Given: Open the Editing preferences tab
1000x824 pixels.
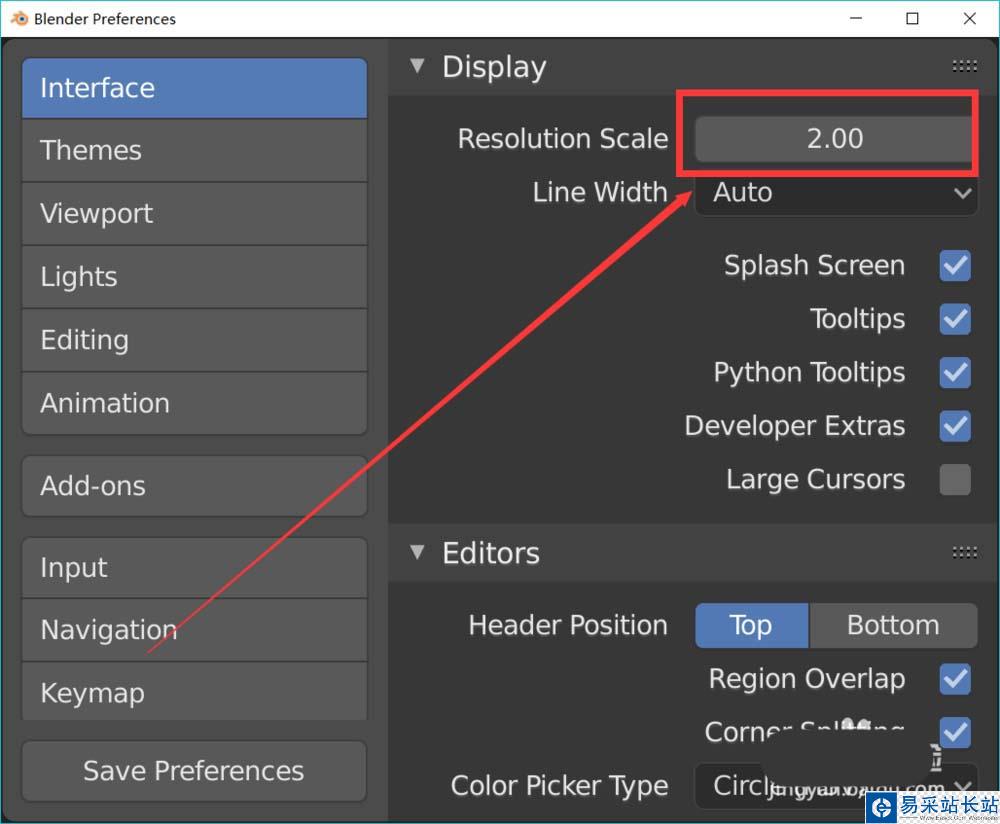Looking at the screenshot, I should [195, 340].
